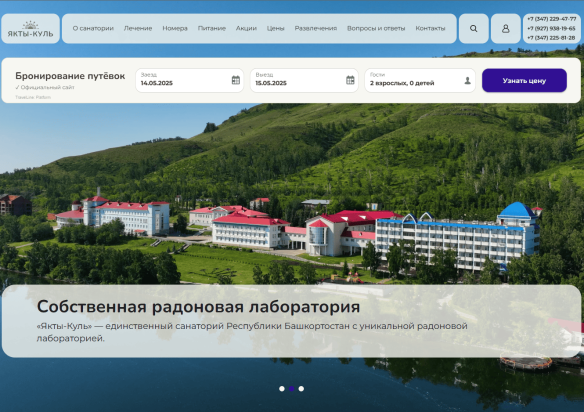Click the Официальный сайт label
The width and height of the screenshot is (584, 412).
click(x=45, y=87)
